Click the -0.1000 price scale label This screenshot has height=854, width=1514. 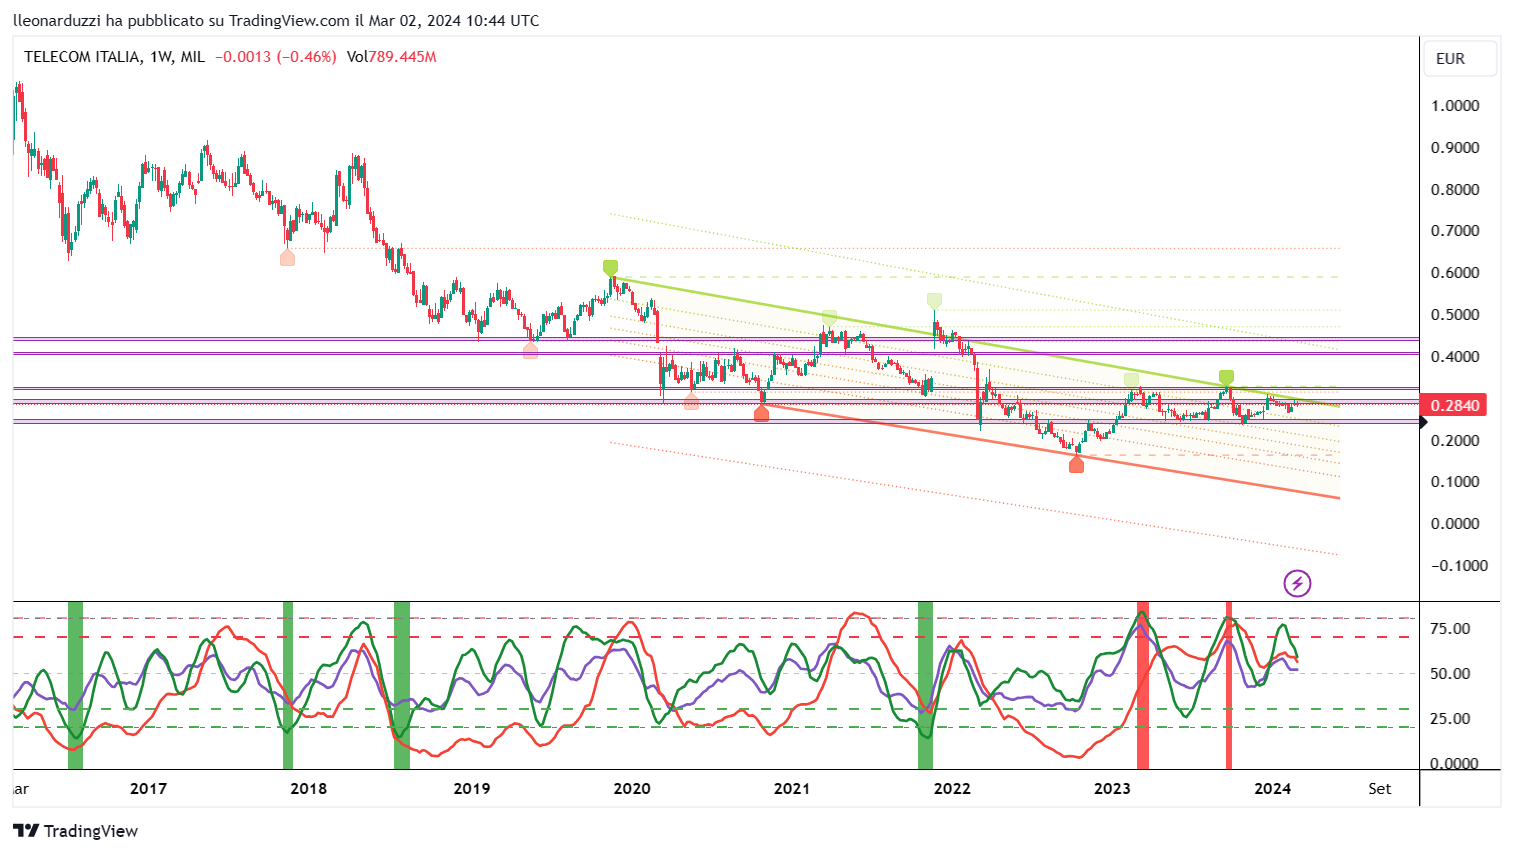(x=1459, y=566)
